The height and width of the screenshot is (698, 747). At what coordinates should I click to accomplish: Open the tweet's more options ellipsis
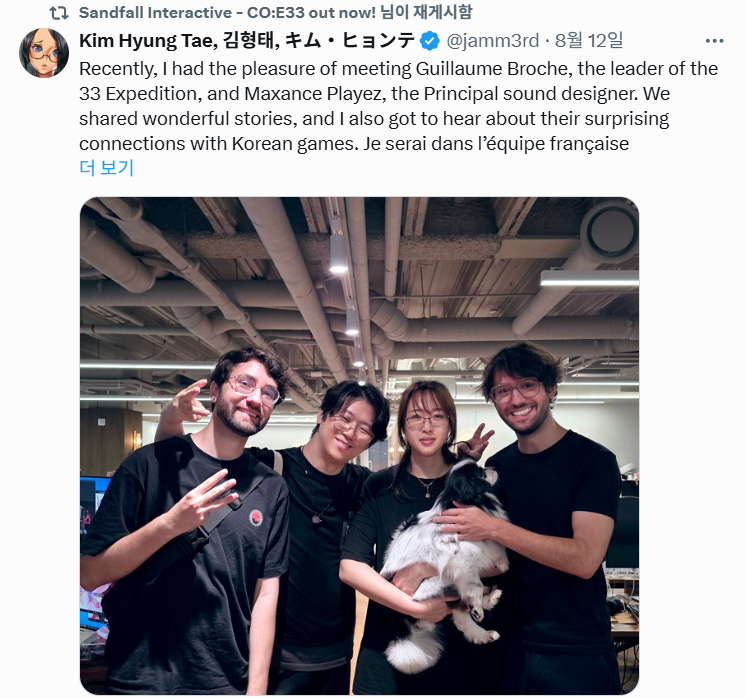[714, 41]
